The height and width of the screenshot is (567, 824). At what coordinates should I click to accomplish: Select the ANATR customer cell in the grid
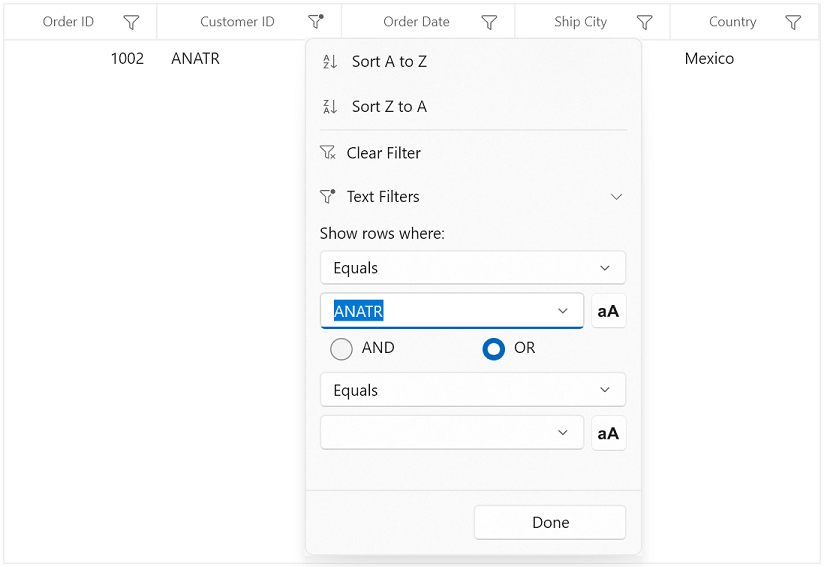[231, 58]
